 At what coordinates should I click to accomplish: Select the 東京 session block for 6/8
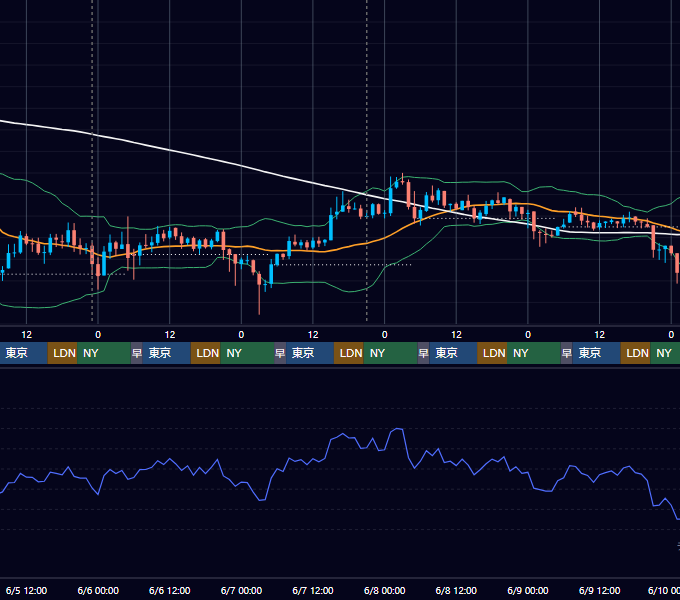pos(453,353)
